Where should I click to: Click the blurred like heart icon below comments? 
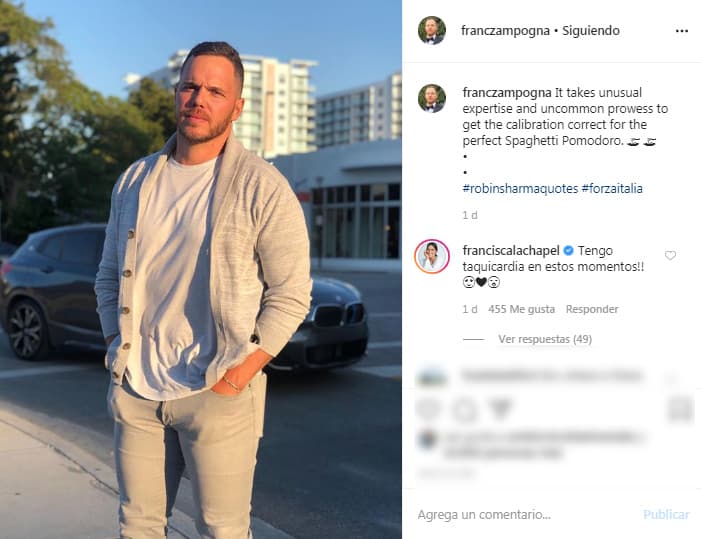tap(429, 409)
